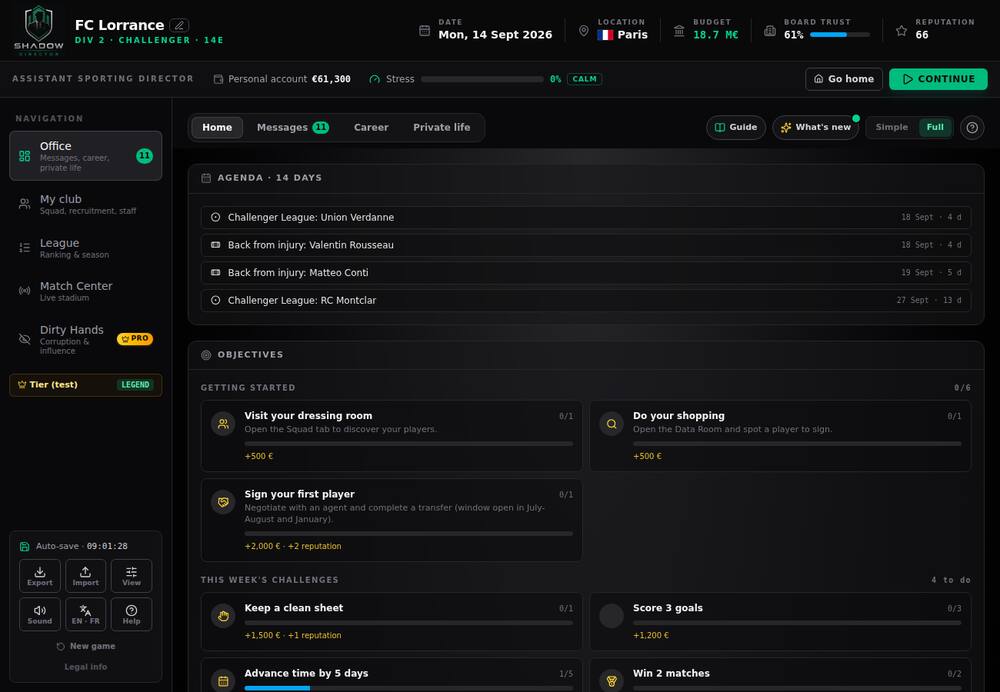Click the reputation star icon
Image resolution: width=1000 pixels, height=692 pixels.
click(901, 31)
